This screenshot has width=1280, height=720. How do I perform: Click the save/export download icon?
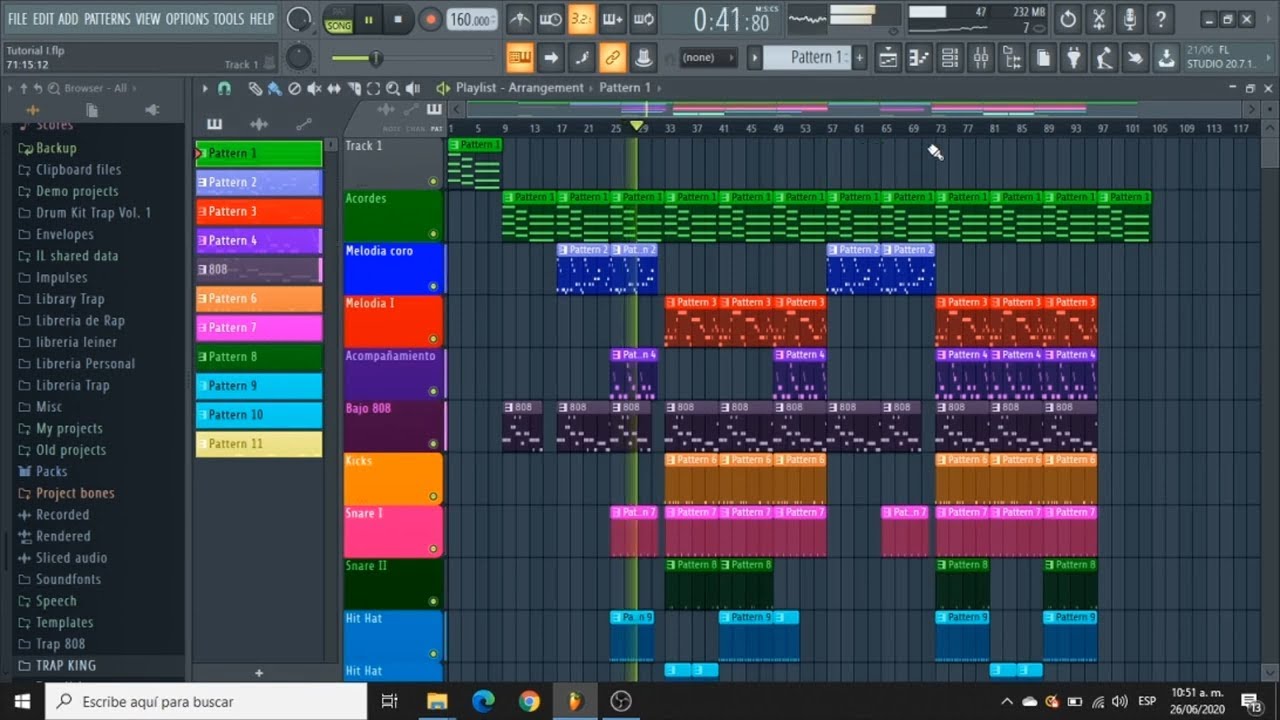pos(1166,58)
